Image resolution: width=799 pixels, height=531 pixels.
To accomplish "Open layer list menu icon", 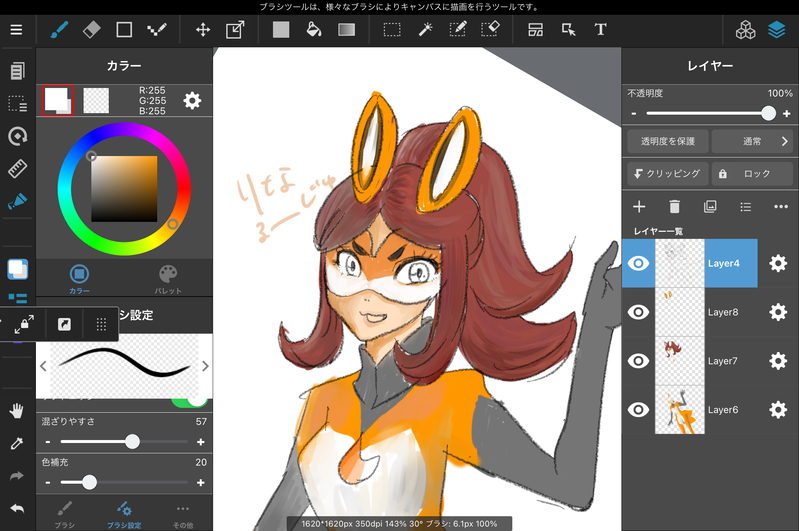I will click(745, 206).
